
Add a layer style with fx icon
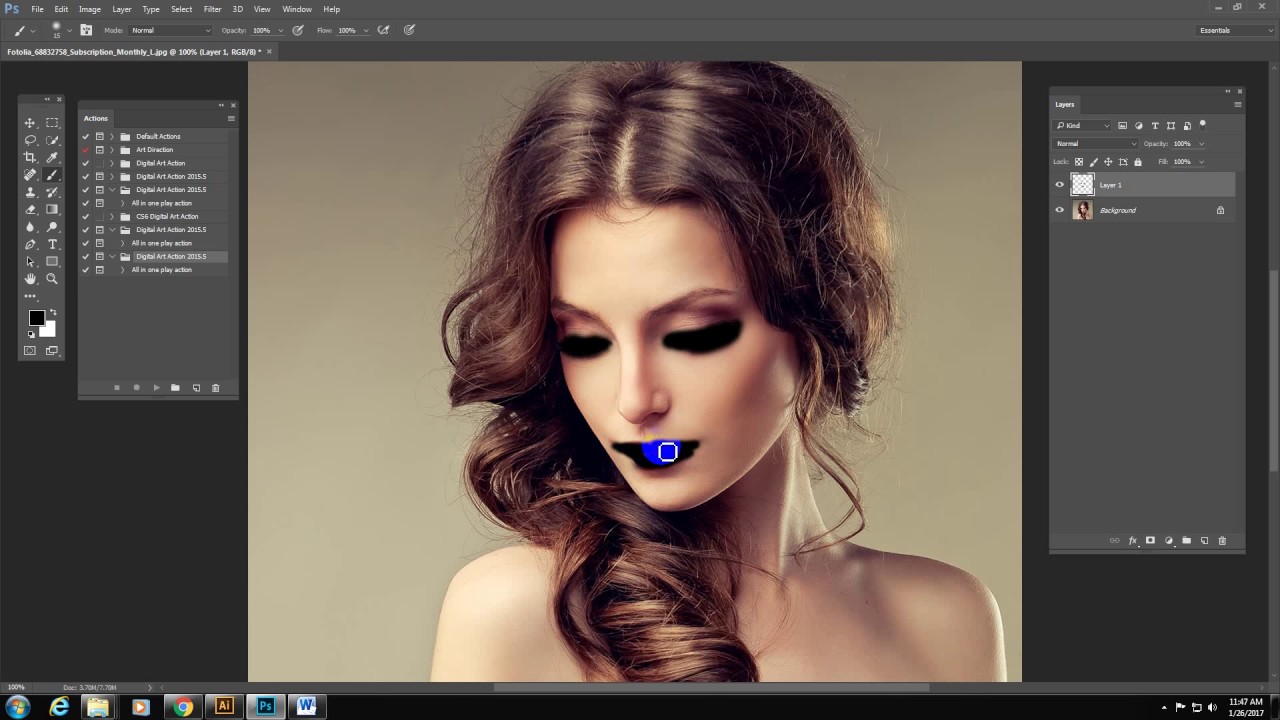pos(1133,540)
